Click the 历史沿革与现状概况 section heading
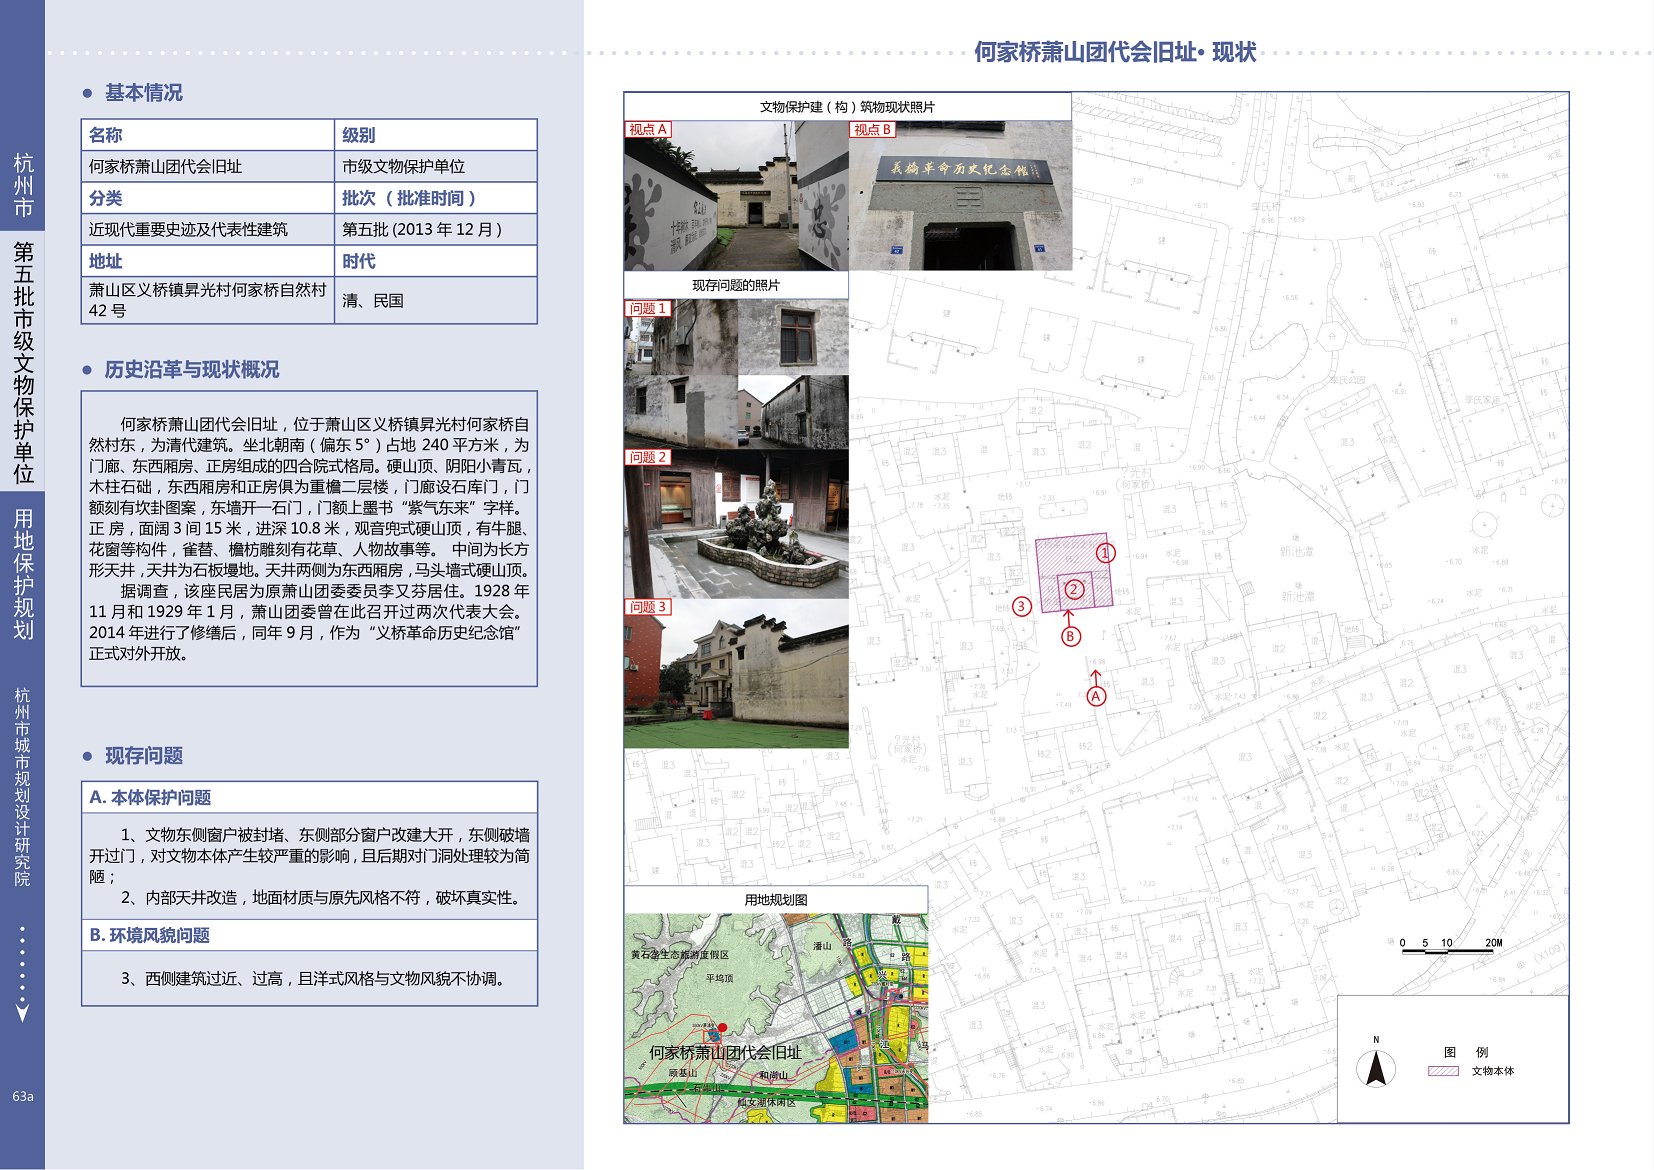The height and width of the screenshot is (1170, 1654). click(192, 370)
